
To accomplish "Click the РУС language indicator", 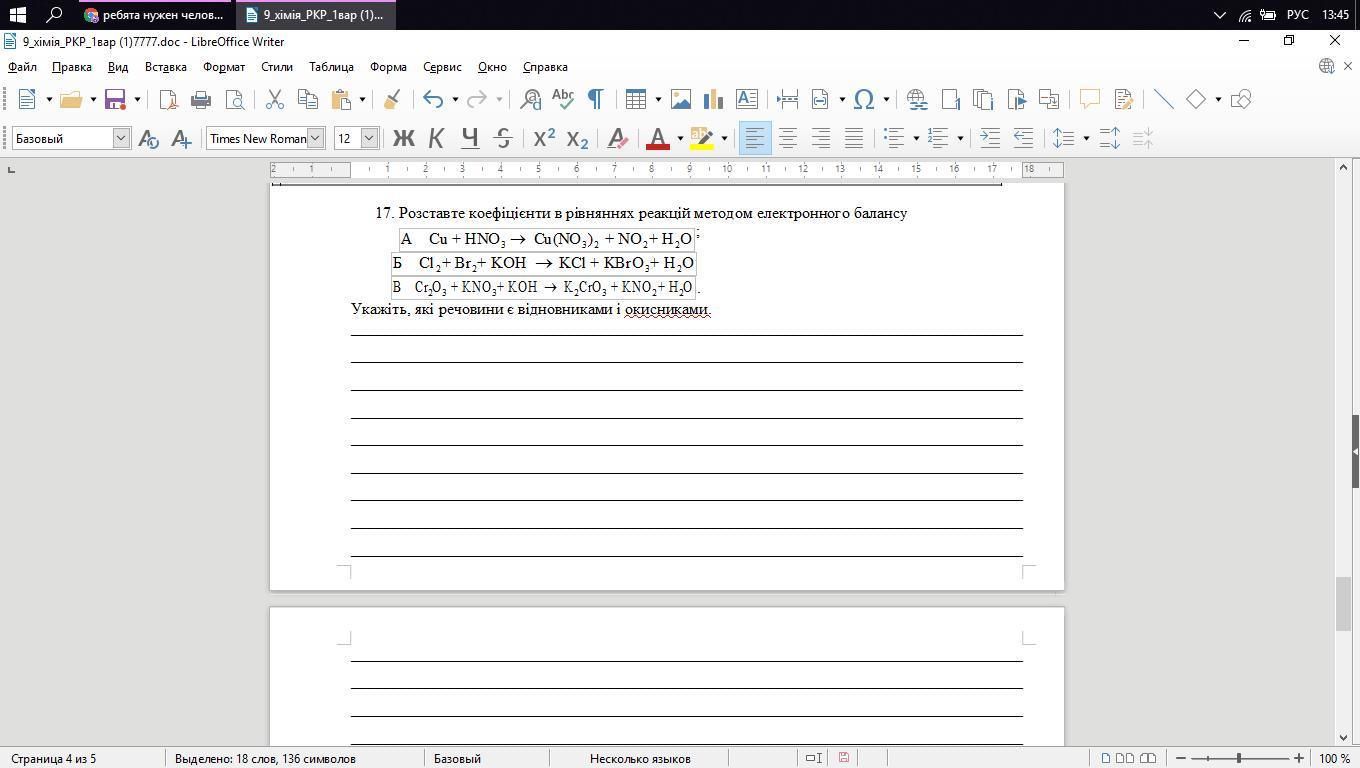I will [x=1297, y=15].
